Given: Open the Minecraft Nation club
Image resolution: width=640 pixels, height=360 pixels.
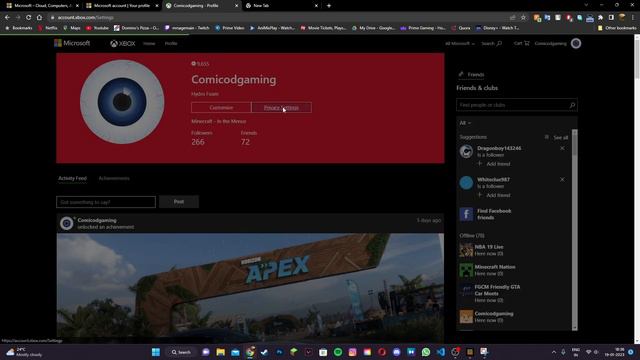Looking at the screenshot, I should 495,267.
